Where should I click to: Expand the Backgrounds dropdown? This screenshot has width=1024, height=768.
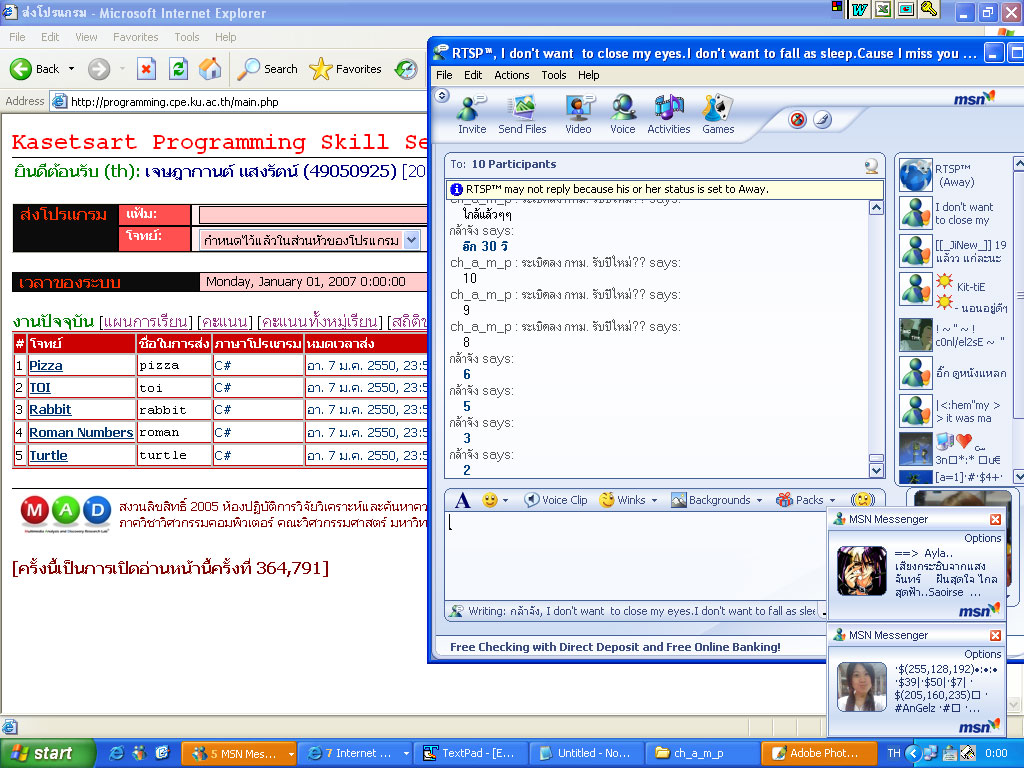point(760,501)
